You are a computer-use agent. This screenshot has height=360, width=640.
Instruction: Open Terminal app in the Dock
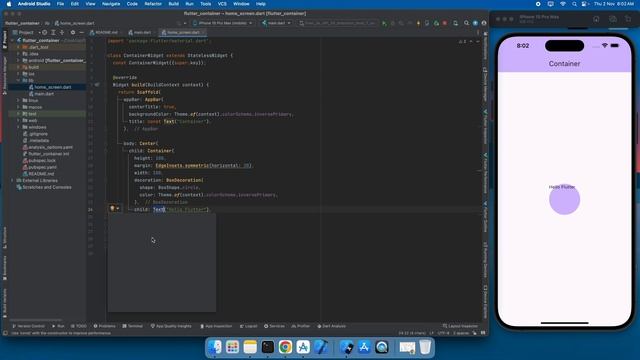coord(268,347)
